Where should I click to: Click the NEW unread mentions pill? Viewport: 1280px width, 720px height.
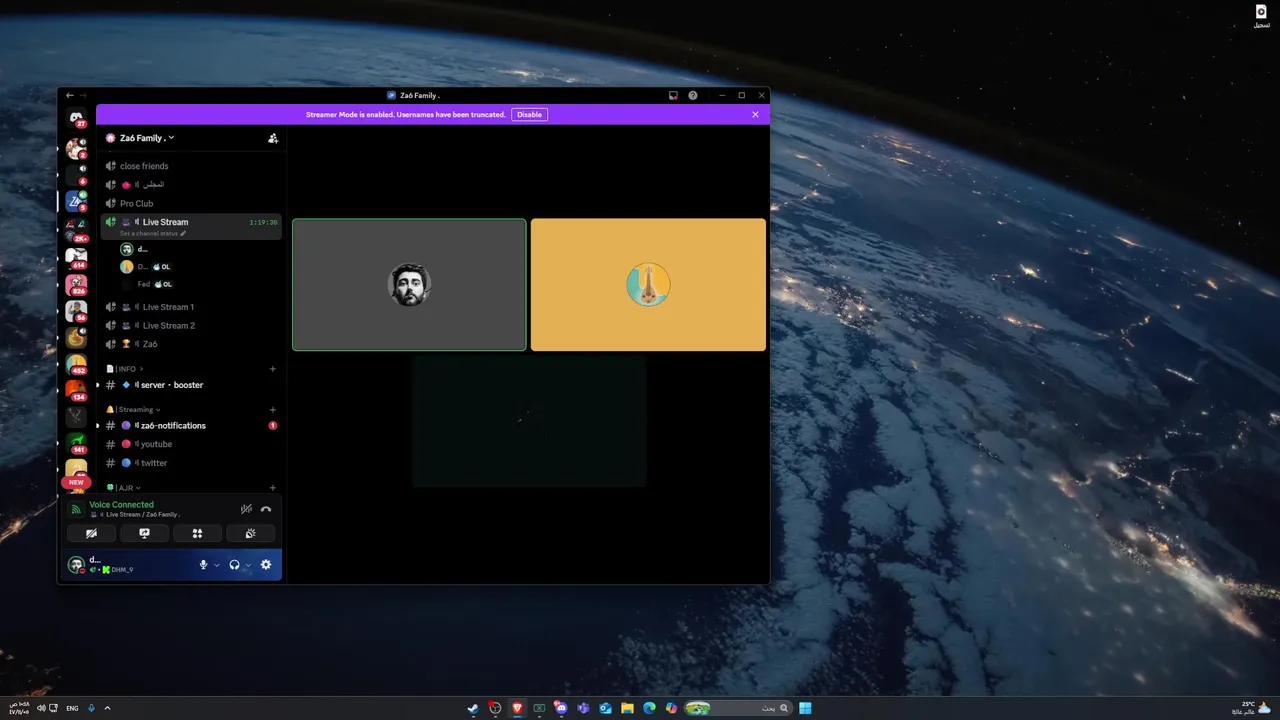76,482
